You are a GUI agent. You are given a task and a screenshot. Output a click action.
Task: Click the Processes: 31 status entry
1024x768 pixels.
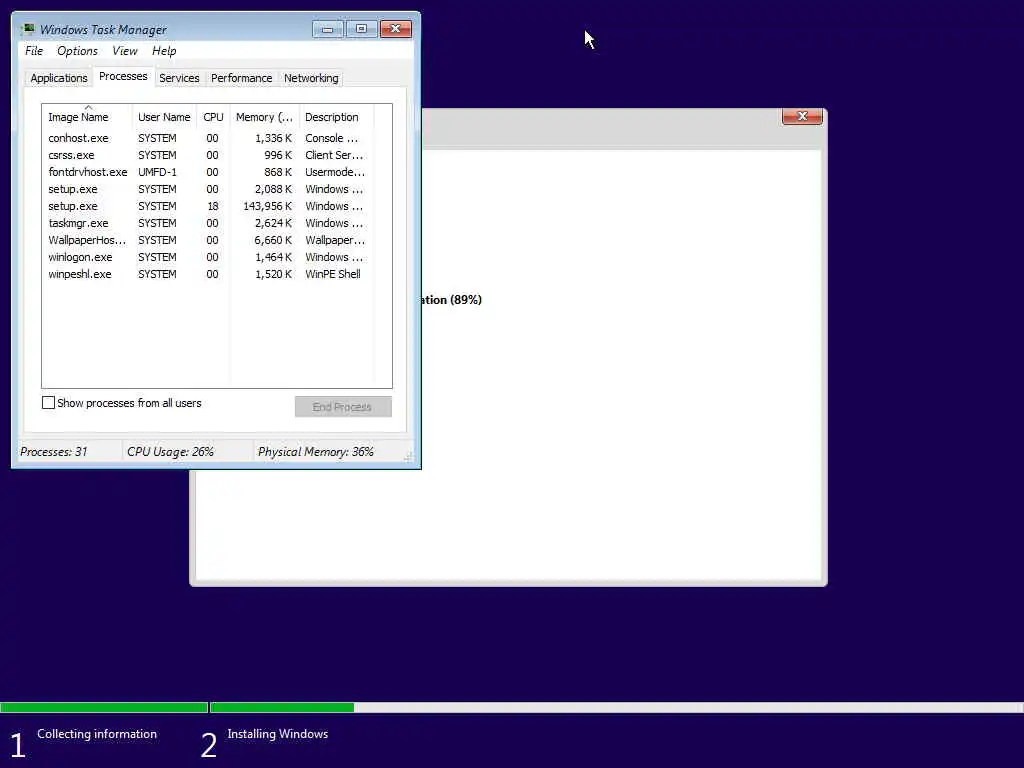pos(54,452)
